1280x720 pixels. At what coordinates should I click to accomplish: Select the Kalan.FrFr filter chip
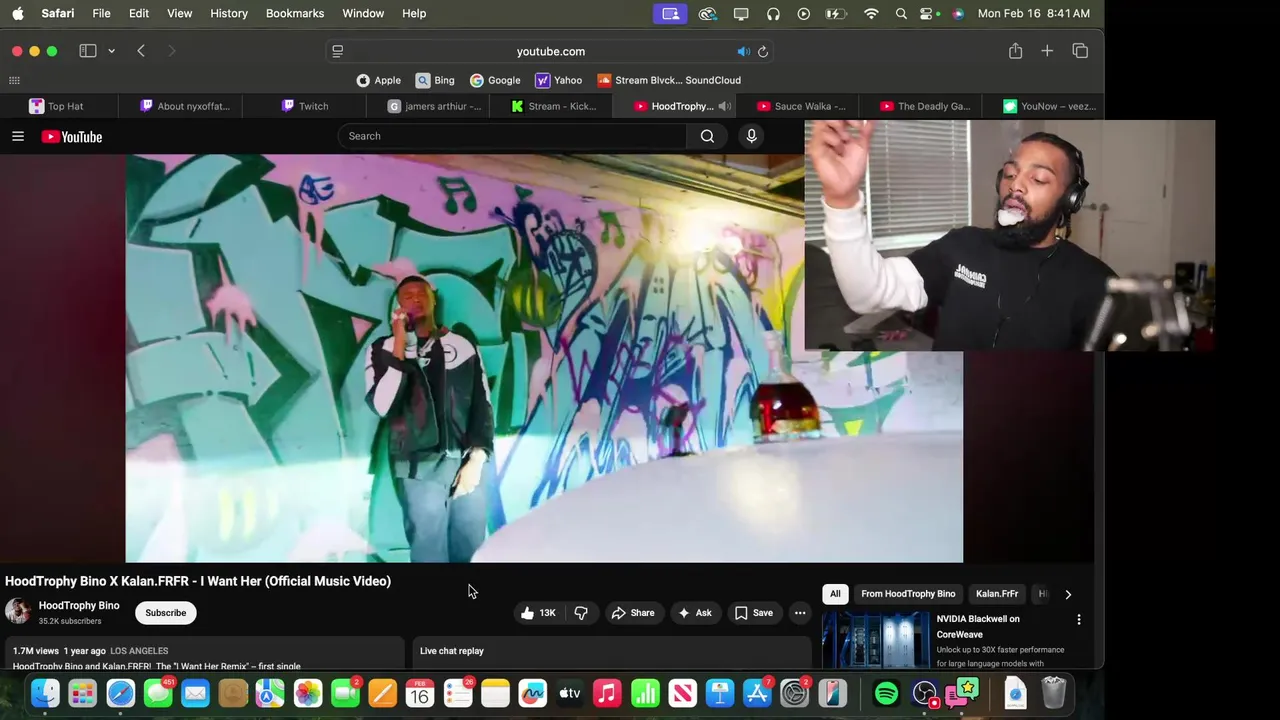[x=997, y=594]
